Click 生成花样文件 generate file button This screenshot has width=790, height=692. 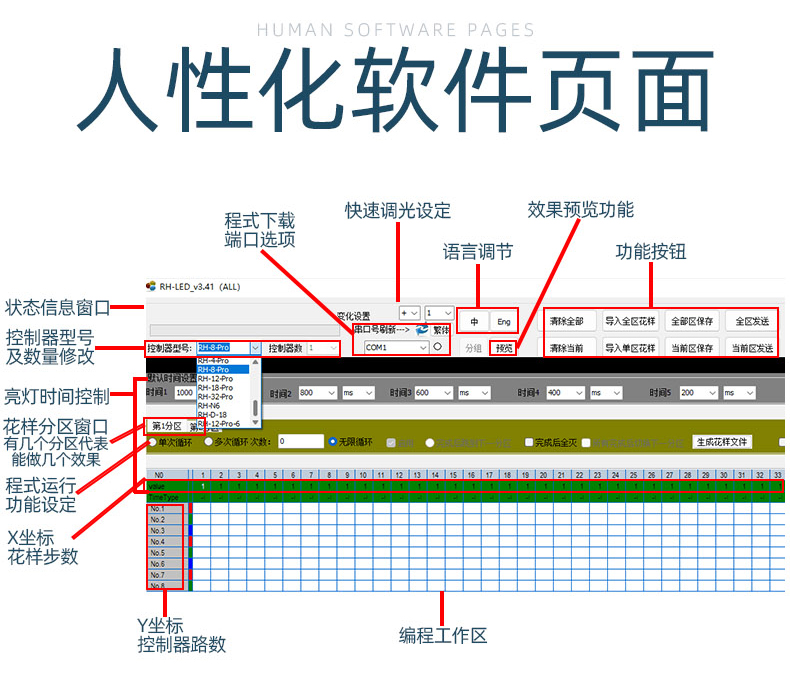pyautogui.click(x=722, y=441)
